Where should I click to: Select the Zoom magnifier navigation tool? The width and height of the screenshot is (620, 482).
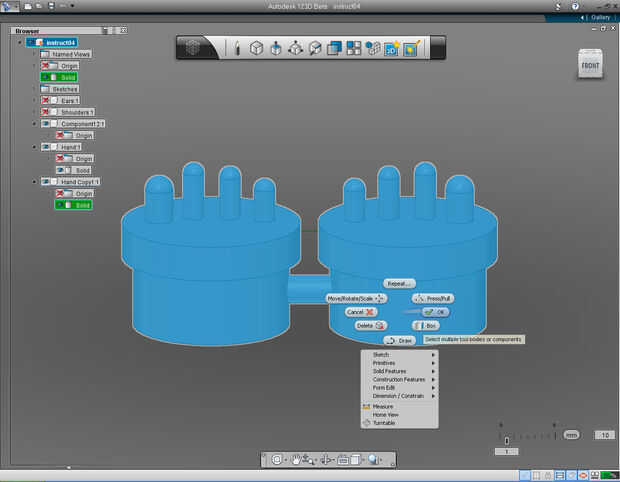tap(308, 460)
